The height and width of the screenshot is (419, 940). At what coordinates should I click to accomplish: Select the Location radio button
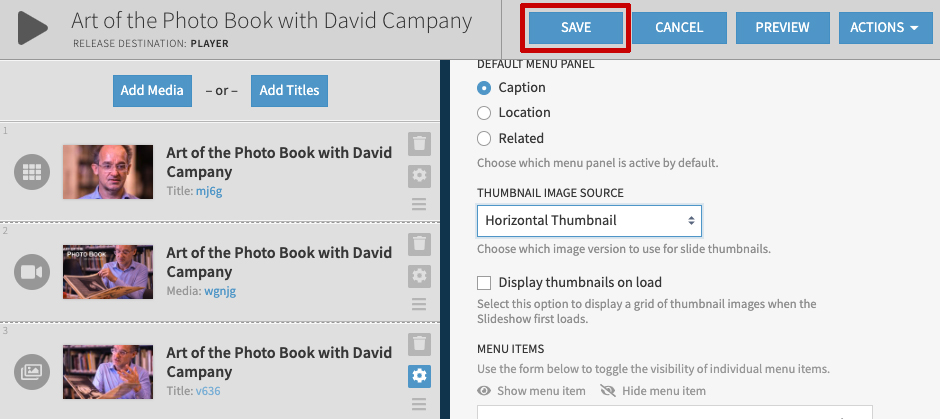(485, 113)
